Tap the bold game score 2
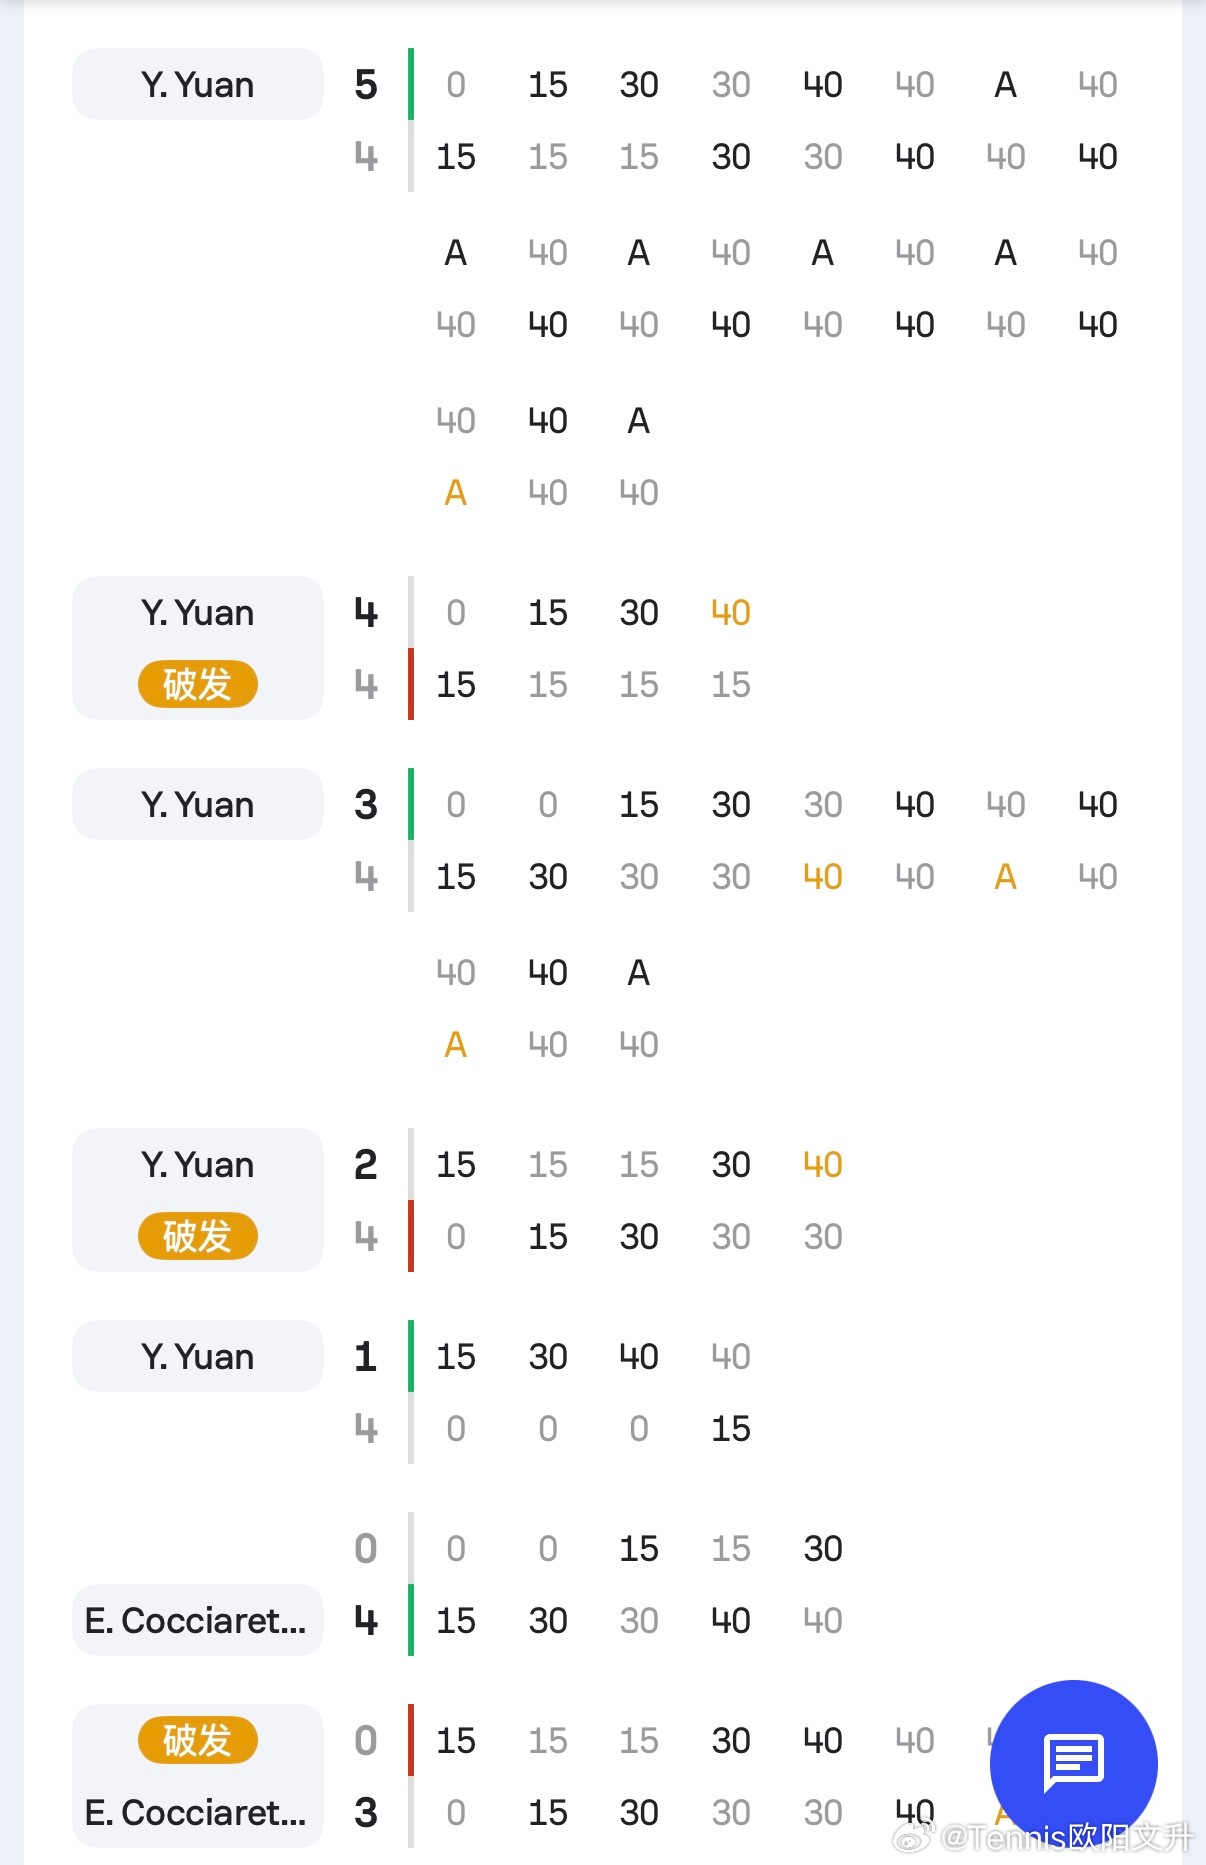 click(x=366, y=1165)
